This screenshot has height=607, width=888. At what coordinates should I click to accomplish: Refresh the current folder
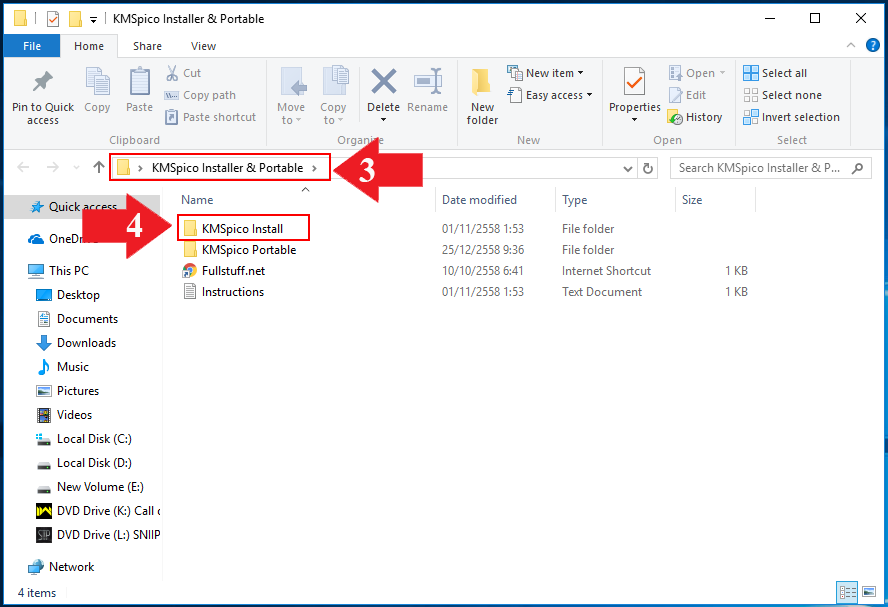[648, 168]
